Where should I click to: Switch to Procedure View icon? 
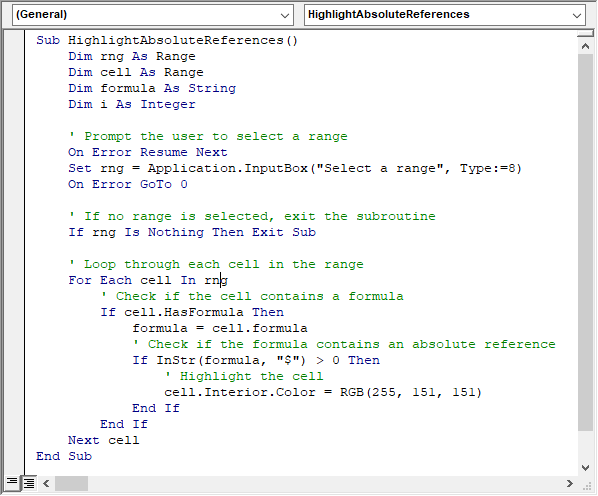[12, 482]
